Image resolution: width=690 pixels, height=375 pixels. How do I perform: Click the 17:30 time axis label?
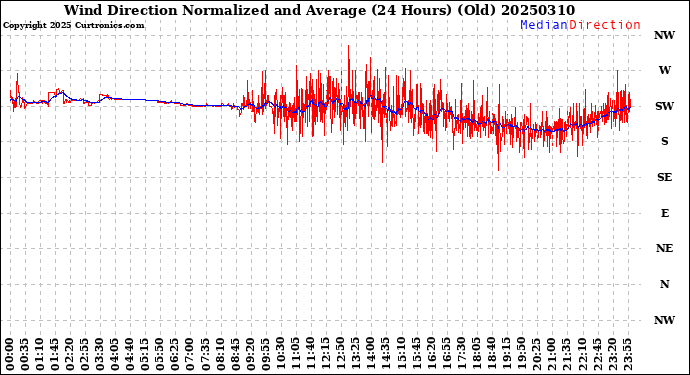pos(461,354)
